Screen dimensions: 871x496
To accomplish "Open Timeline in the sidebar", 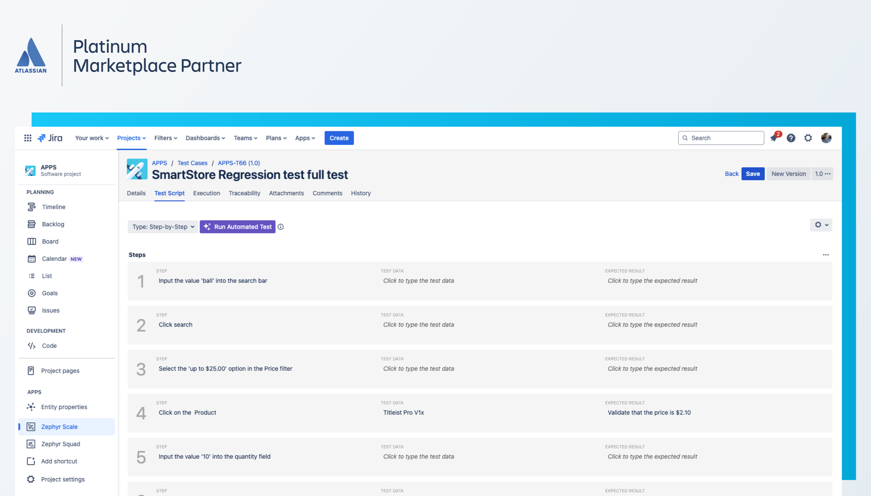I will [53, 207].
